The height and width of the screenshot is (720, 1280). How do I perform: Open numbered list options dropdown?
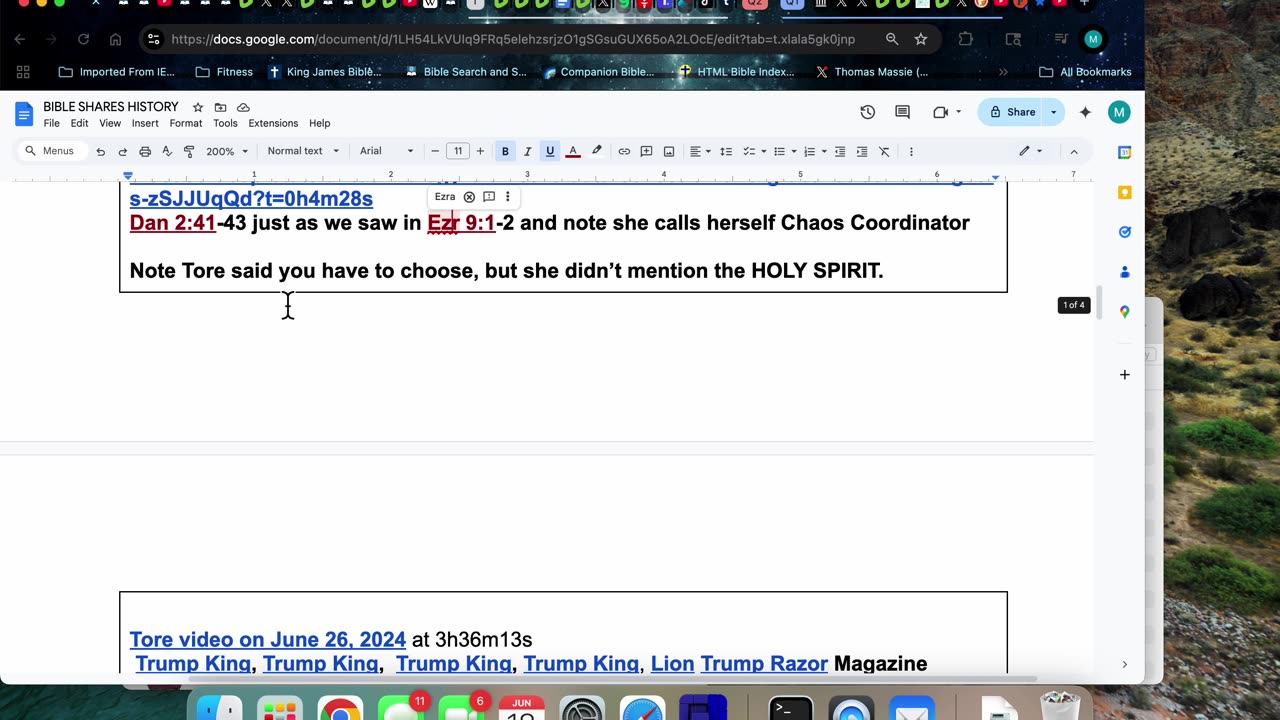click(x=814, y=151)
